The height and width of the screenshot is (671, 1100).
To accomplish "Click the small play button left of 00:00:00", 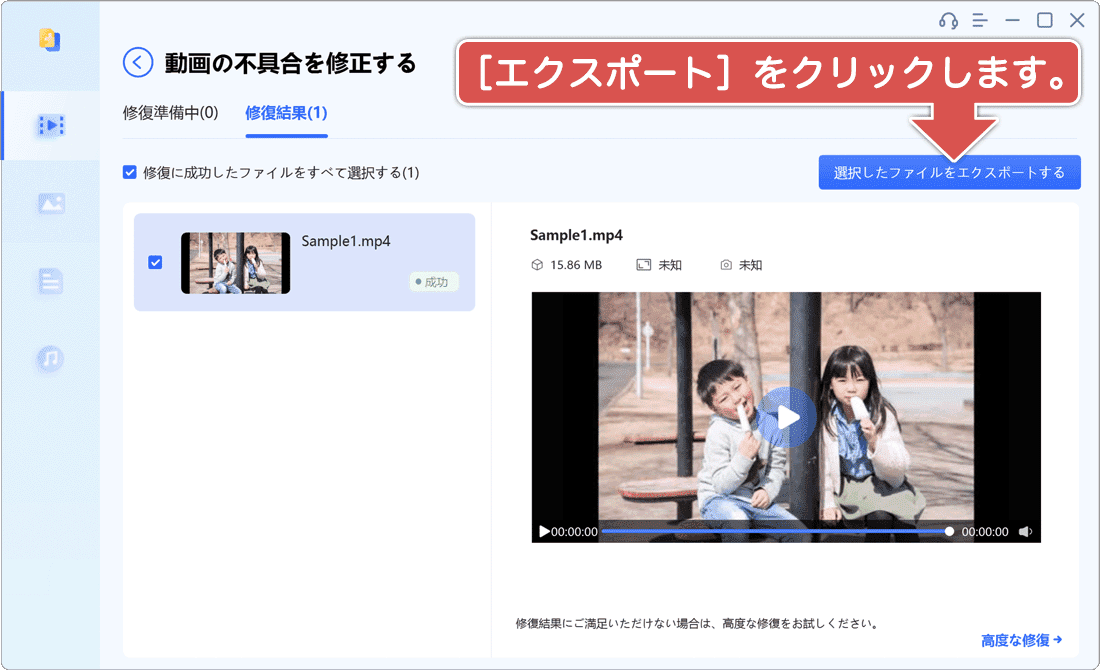I will click(x=544, y=532).
